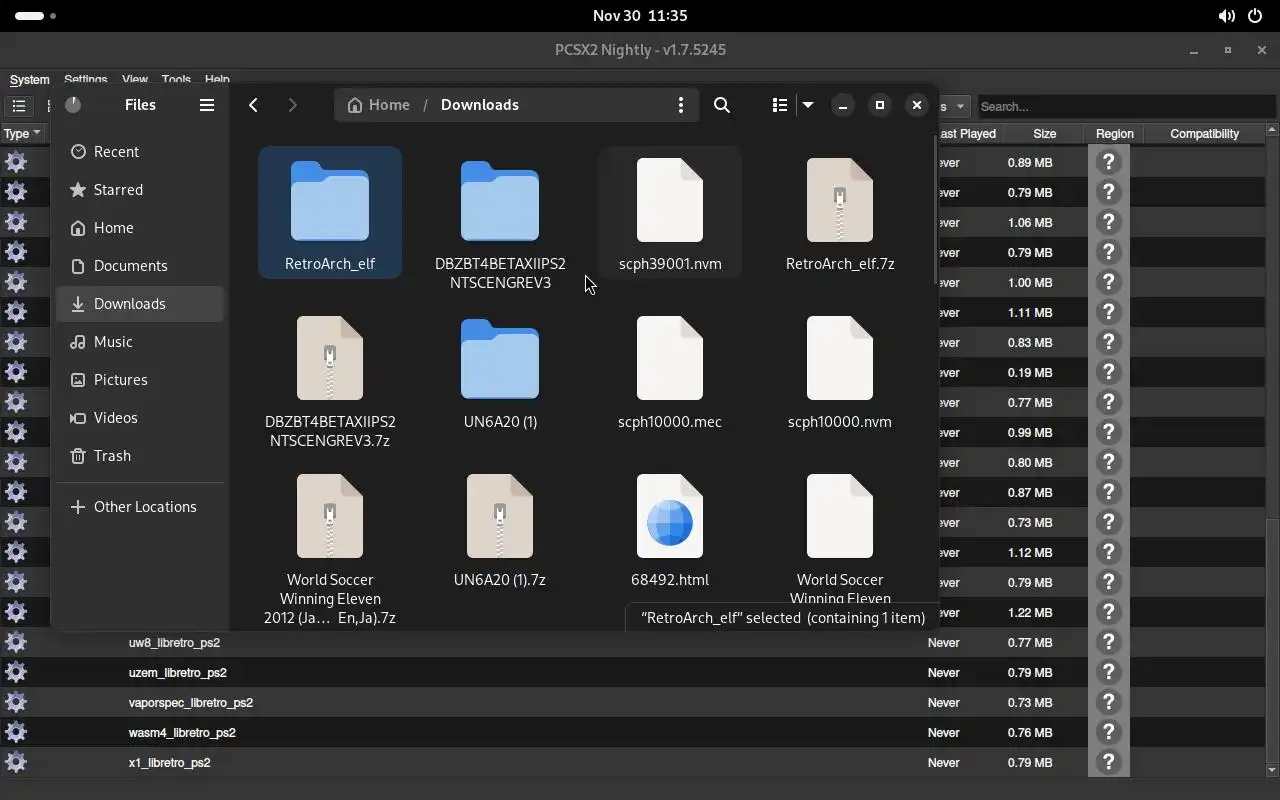Go back in Files navigation
Viewport: 1280px width, 800px height.
(x=254, y=105)
